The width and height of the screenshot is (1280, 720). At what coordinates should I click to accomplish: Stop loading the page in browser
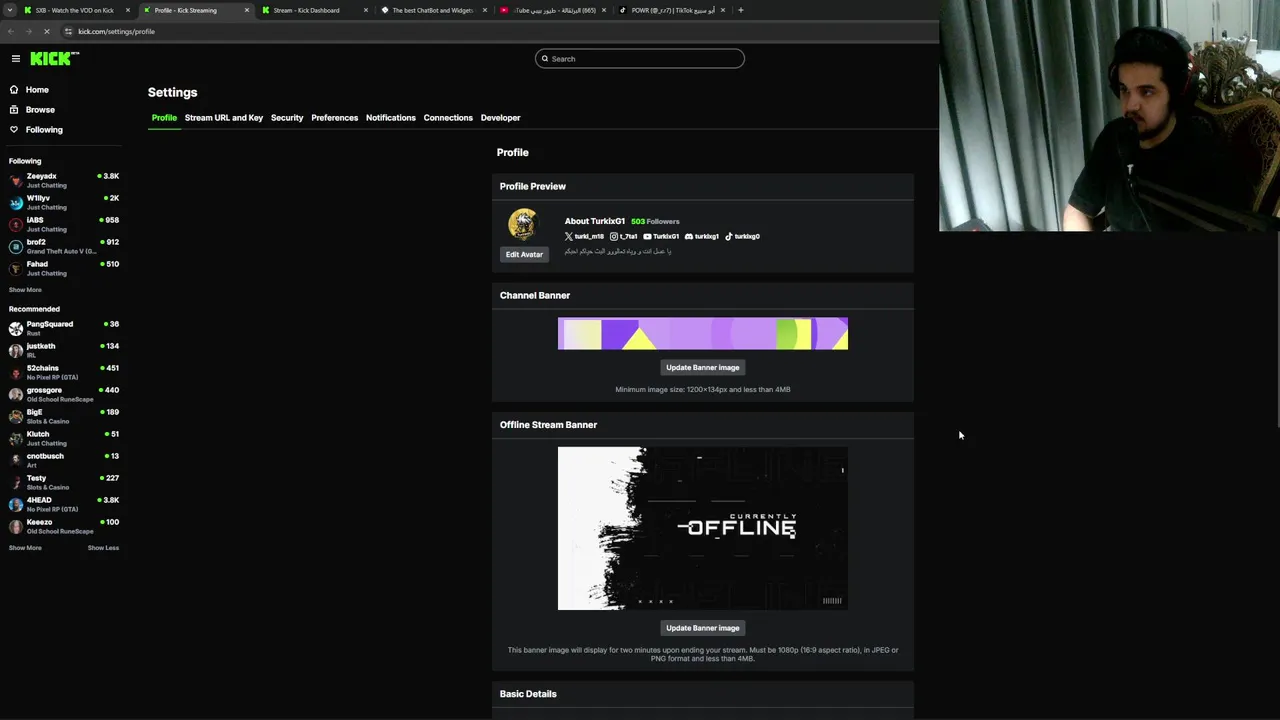pos(47,32)
